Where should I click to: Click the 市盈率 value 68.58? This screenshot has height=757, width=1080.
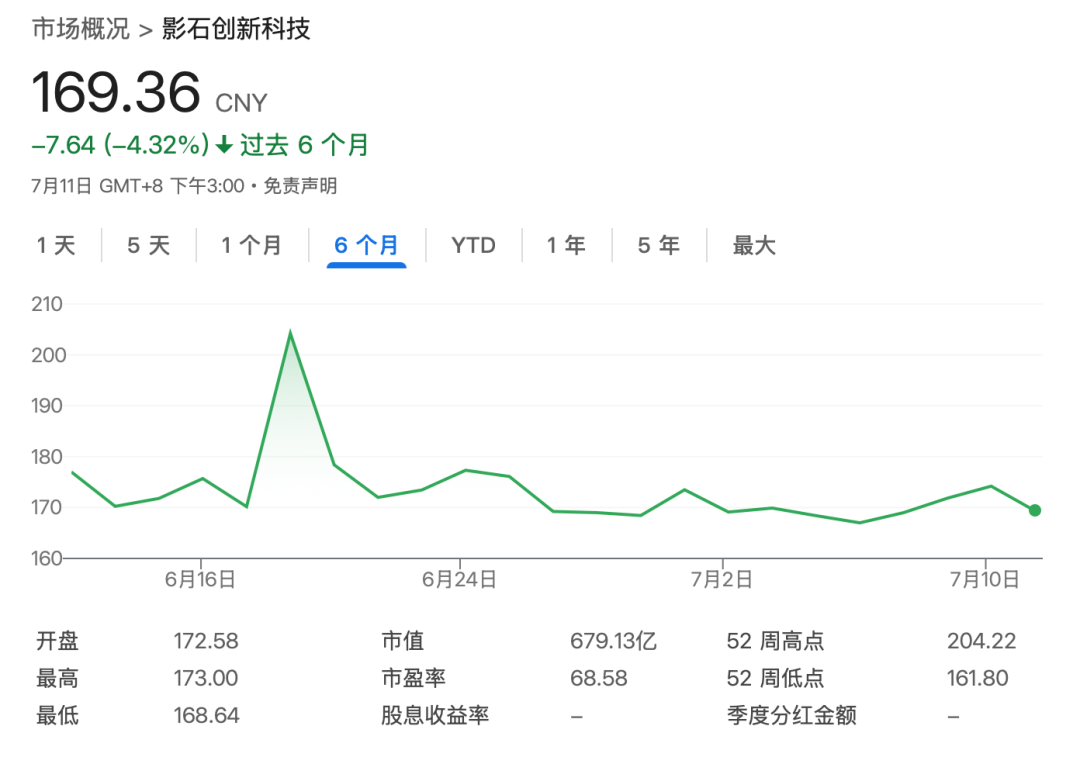pyautogui.click(x=598, y=679)
